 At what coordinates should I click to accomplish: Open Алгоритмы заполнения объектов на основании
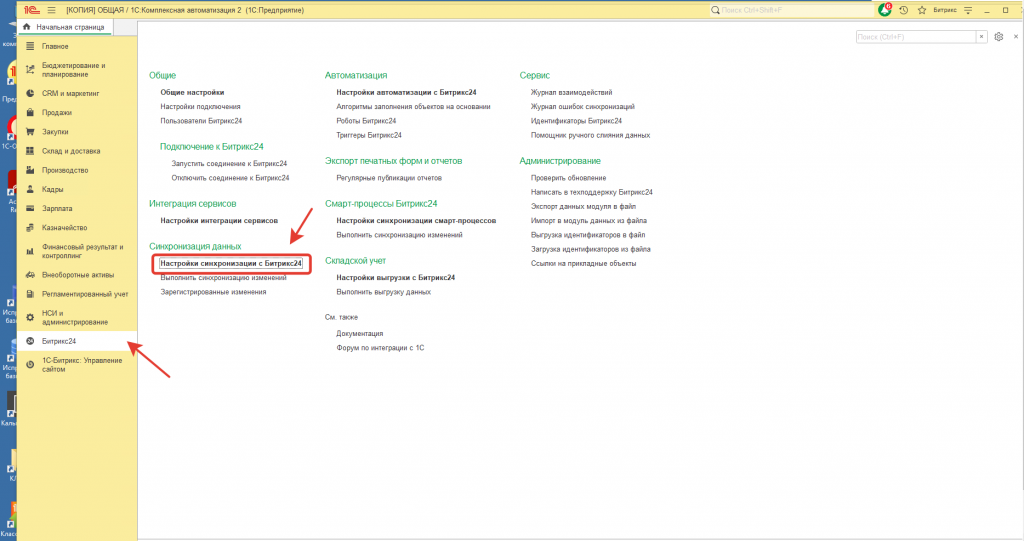(x=413, y=107)
